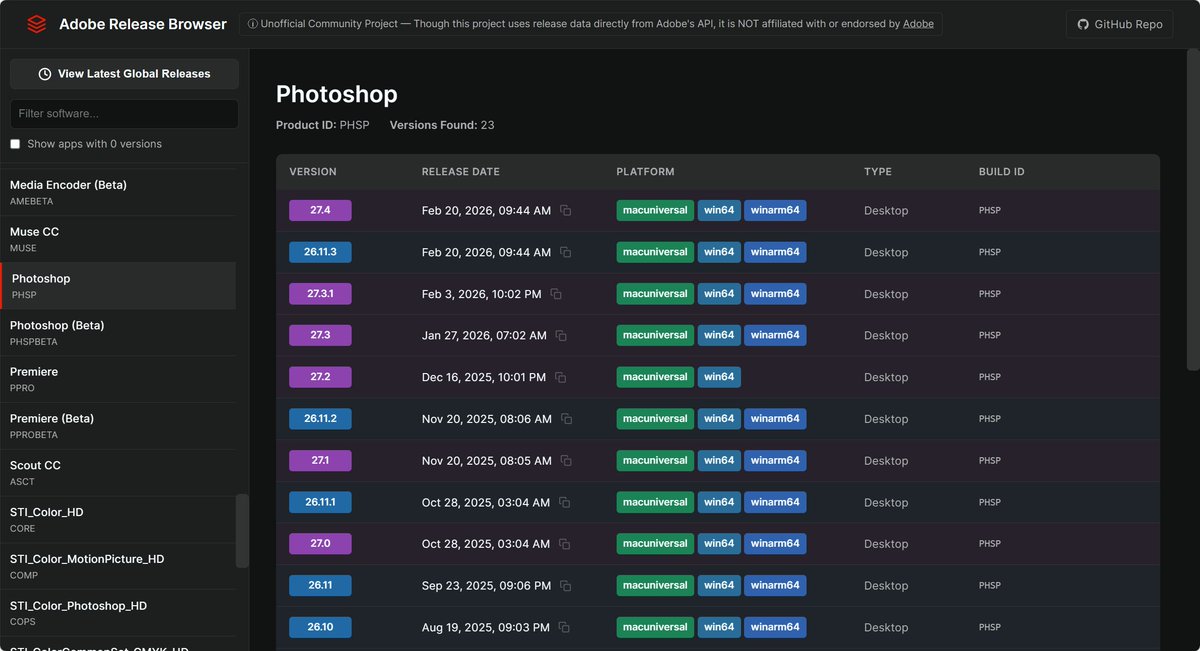
Task: Click macuniversal tag in 27.4 row
Action: point(655,210)
